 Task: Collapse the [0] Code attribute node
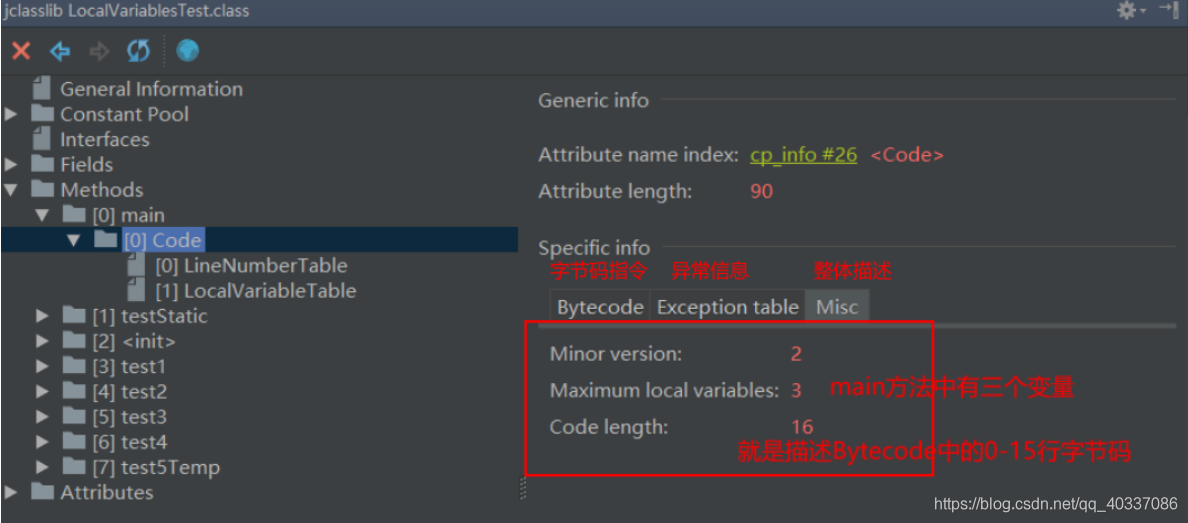[x=73, y=240]
